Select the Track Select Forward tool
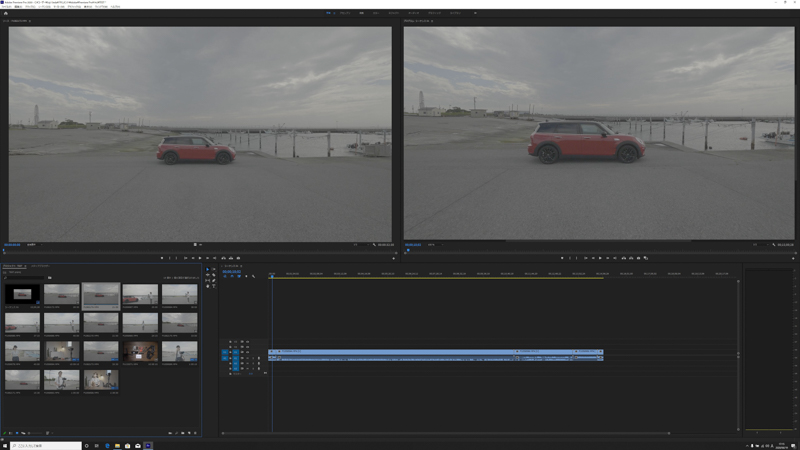 pyautogui.click(x=213, y=269)
